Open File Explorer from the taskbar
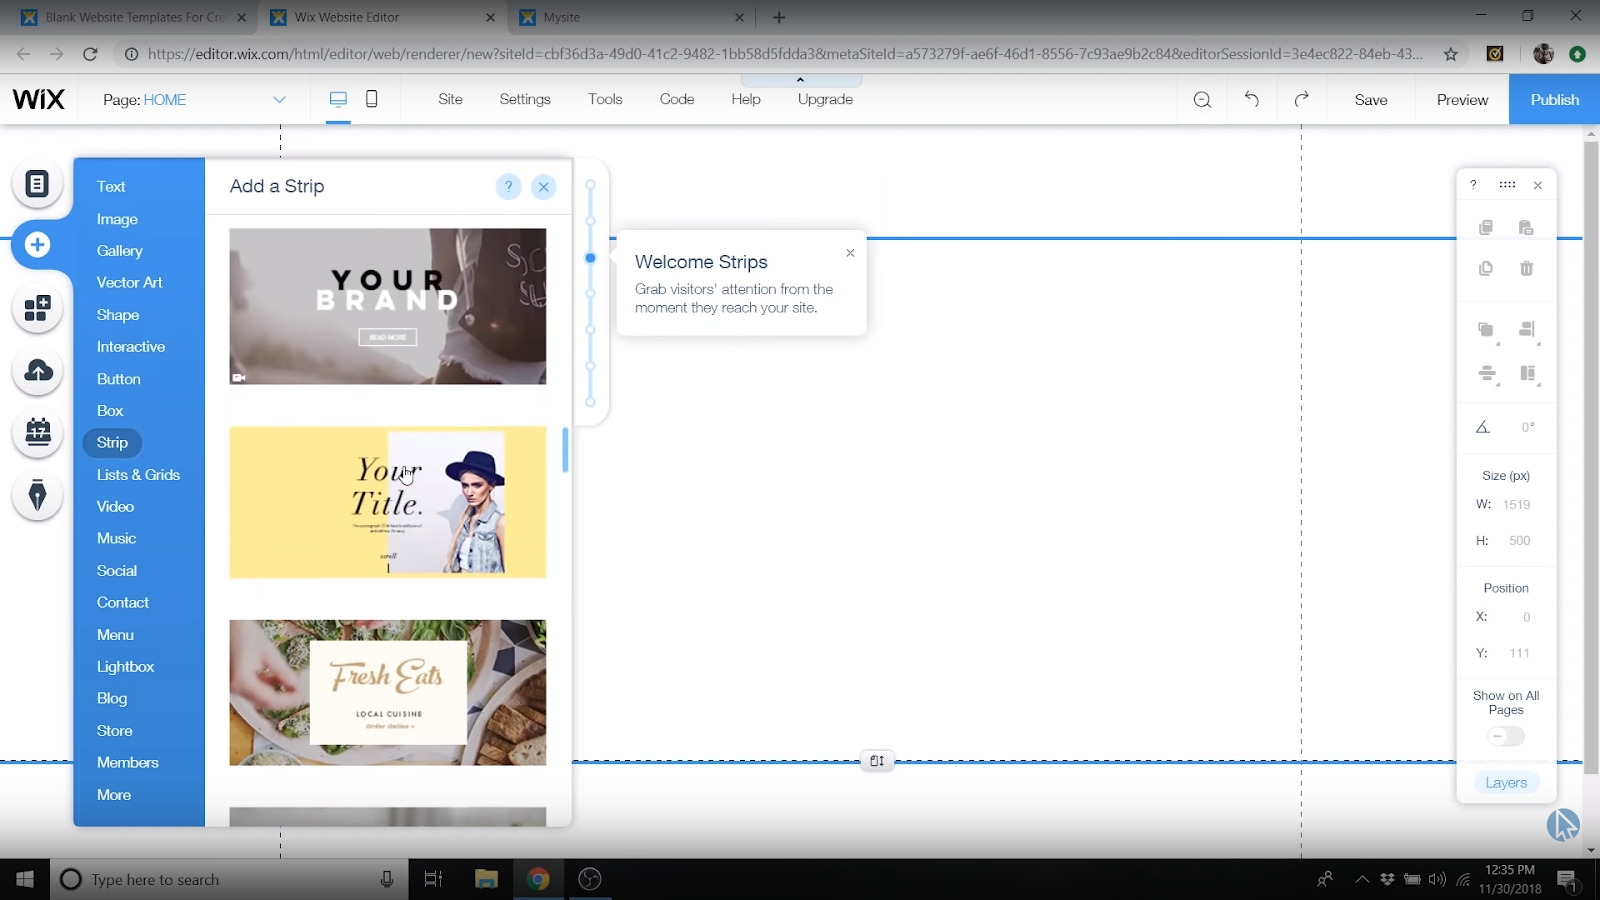This screenshot has height=900, width=1600. 486,879
